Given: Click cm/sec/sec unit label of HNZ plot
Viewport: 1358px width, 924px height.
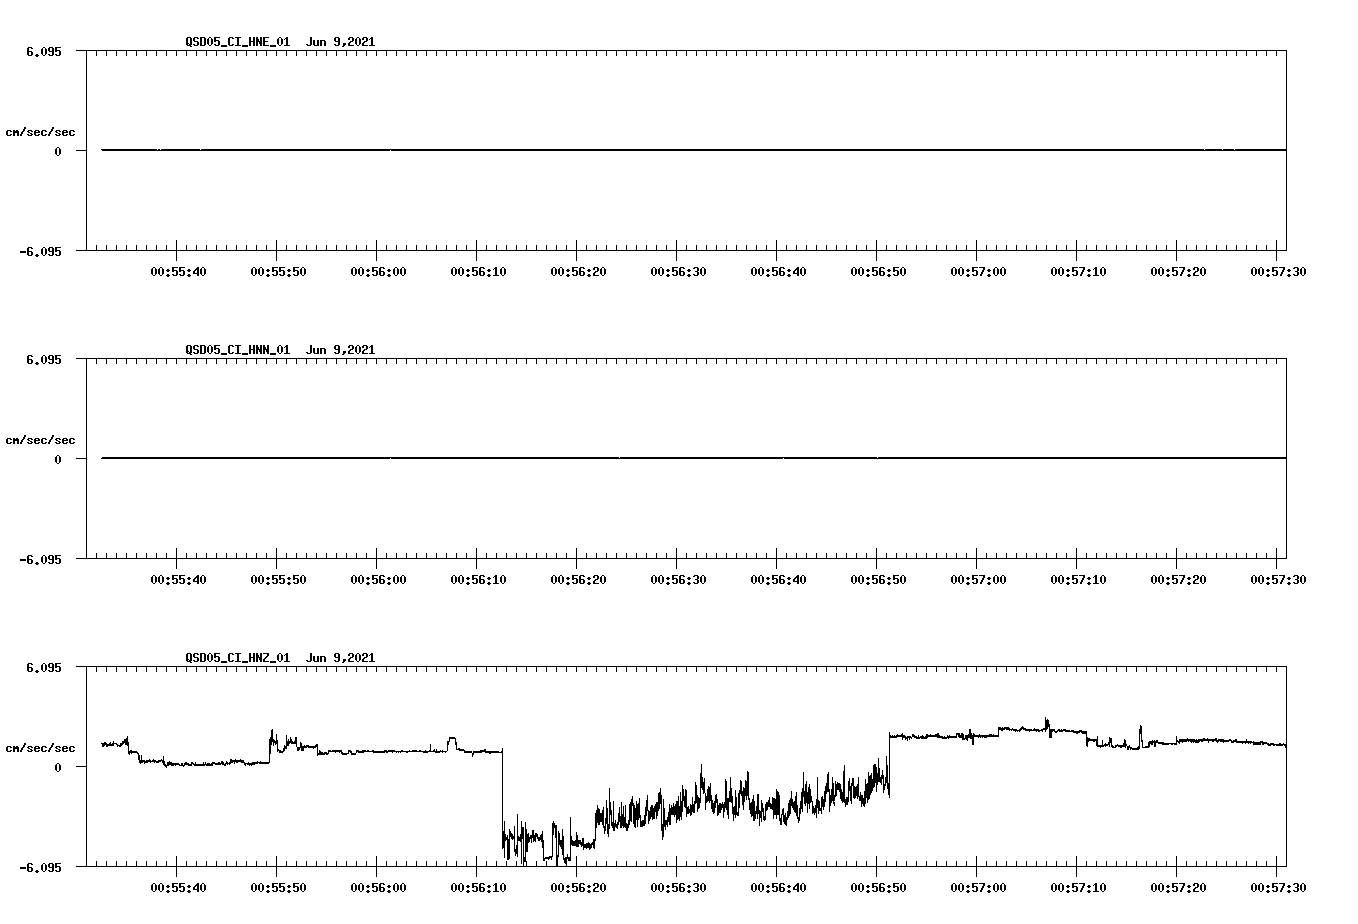Looking at the screenshot, I should (x=40, y=748).
